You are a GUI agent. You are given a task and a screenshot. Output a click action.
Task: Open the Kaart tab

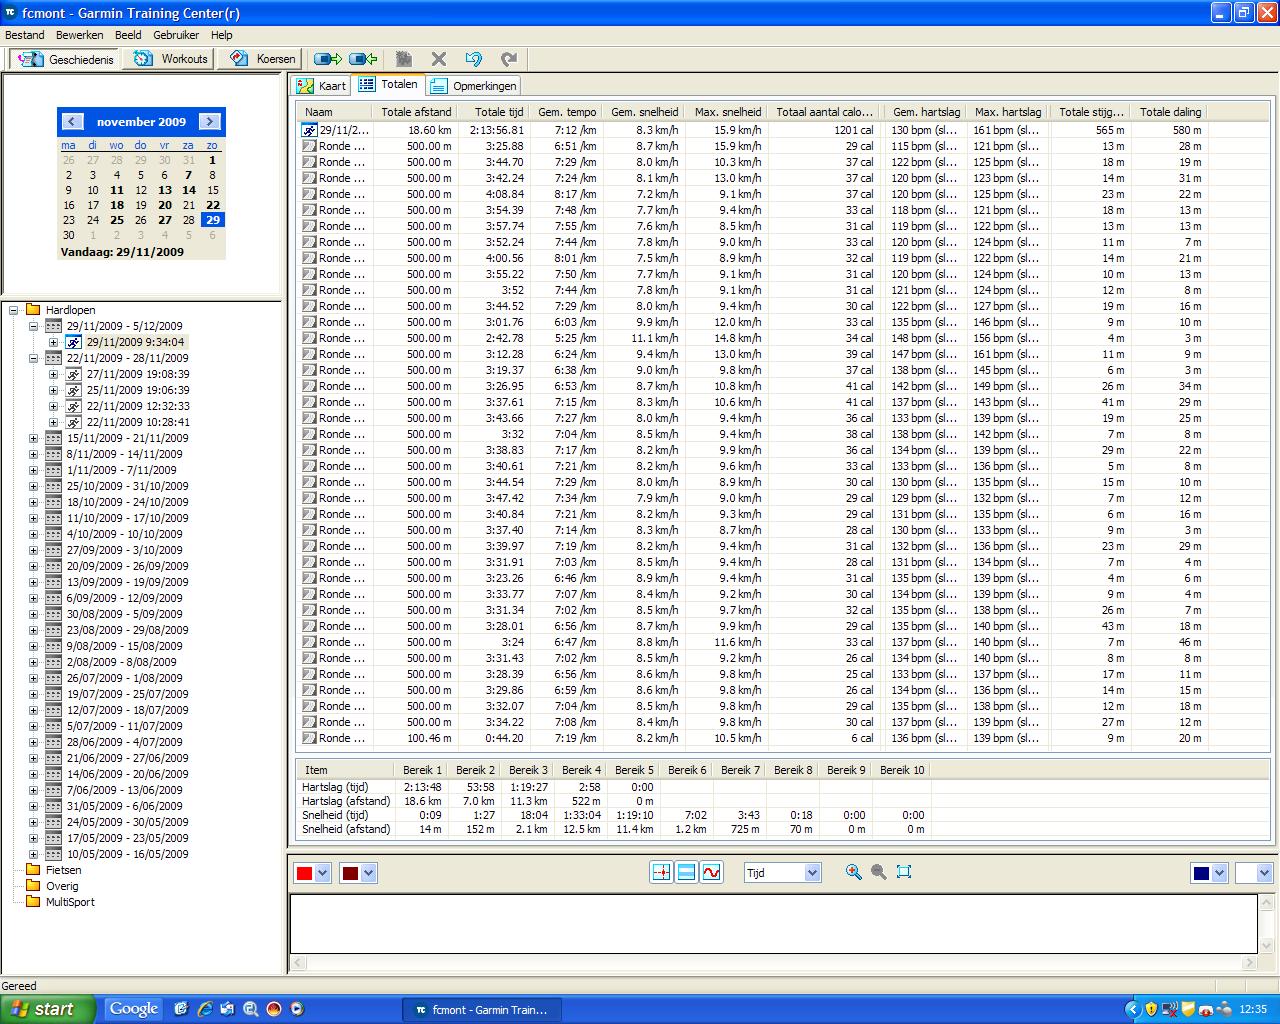pyautogui.click(x=321, y=86)
